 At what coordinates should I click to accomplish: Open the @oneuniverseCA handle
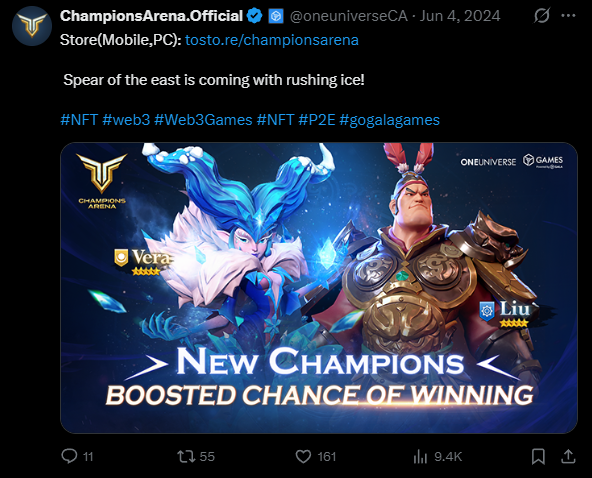(349, 16)
